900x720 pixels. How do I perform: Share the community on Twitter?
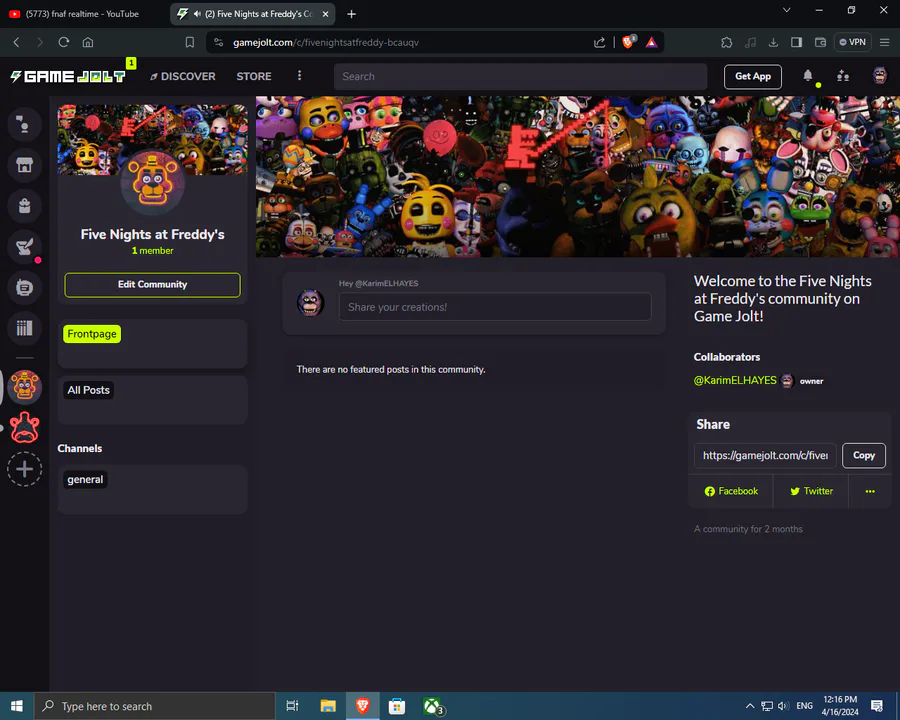point(811,491)
